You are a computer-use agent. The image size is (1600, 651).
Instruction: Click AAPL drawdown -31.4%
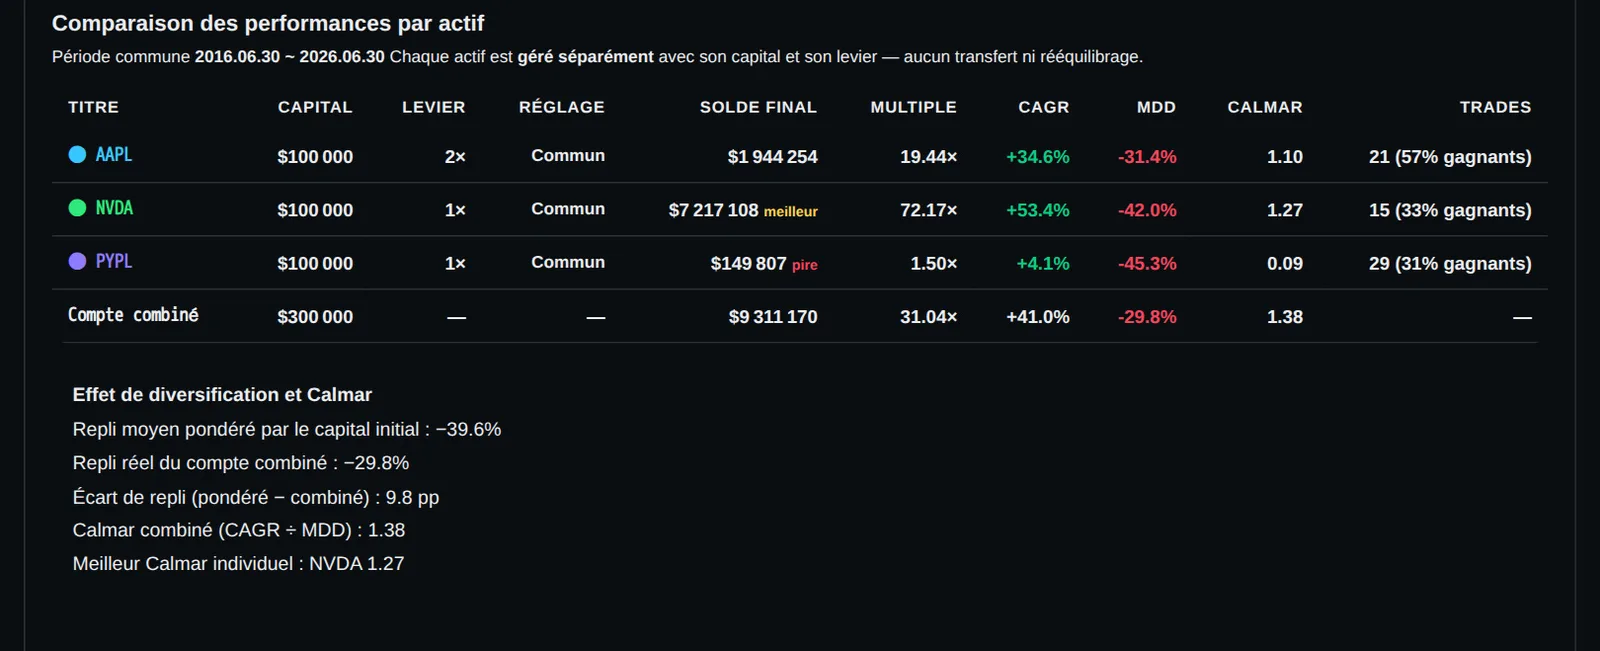(x=1147, y=157)
